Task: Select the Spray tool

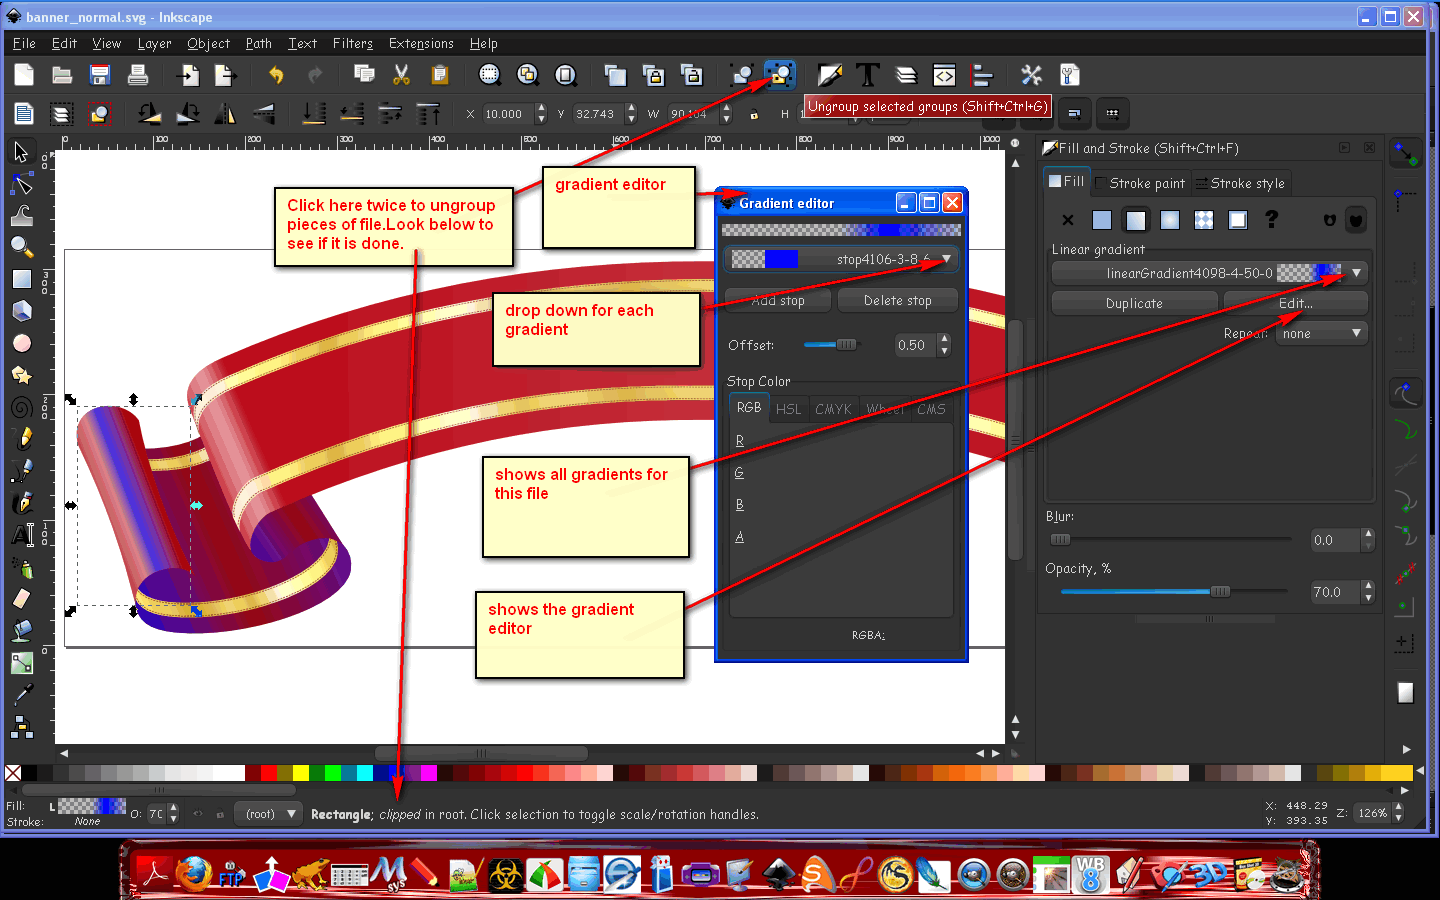Action: [x=21, y=567]
